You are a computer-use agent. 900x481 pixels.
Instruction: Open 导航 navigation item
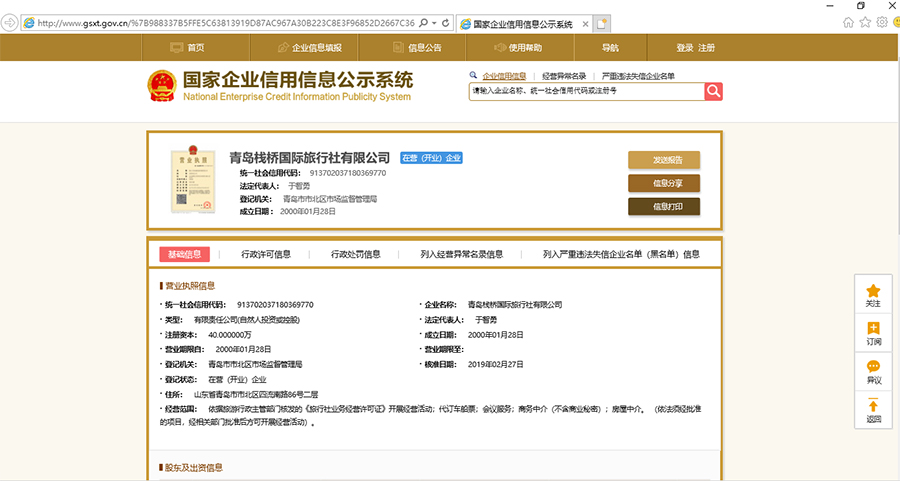(610, 48)
